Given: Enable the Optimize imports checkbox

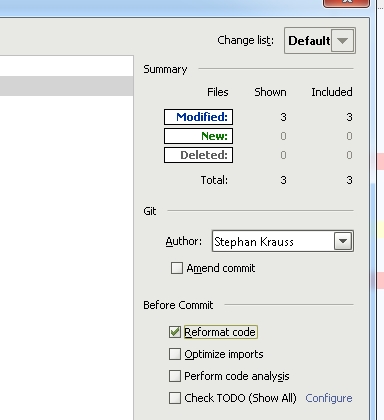Looking at the screenshot, I should (175, 354).
